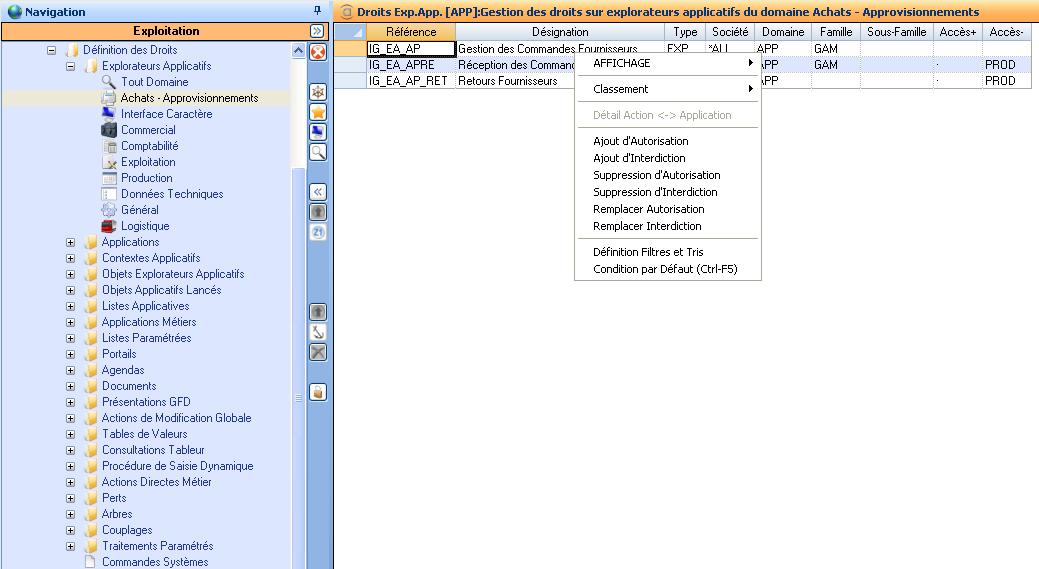Click the red close icon in the side toolbar
1039x569 pixels.
(317, 52)
